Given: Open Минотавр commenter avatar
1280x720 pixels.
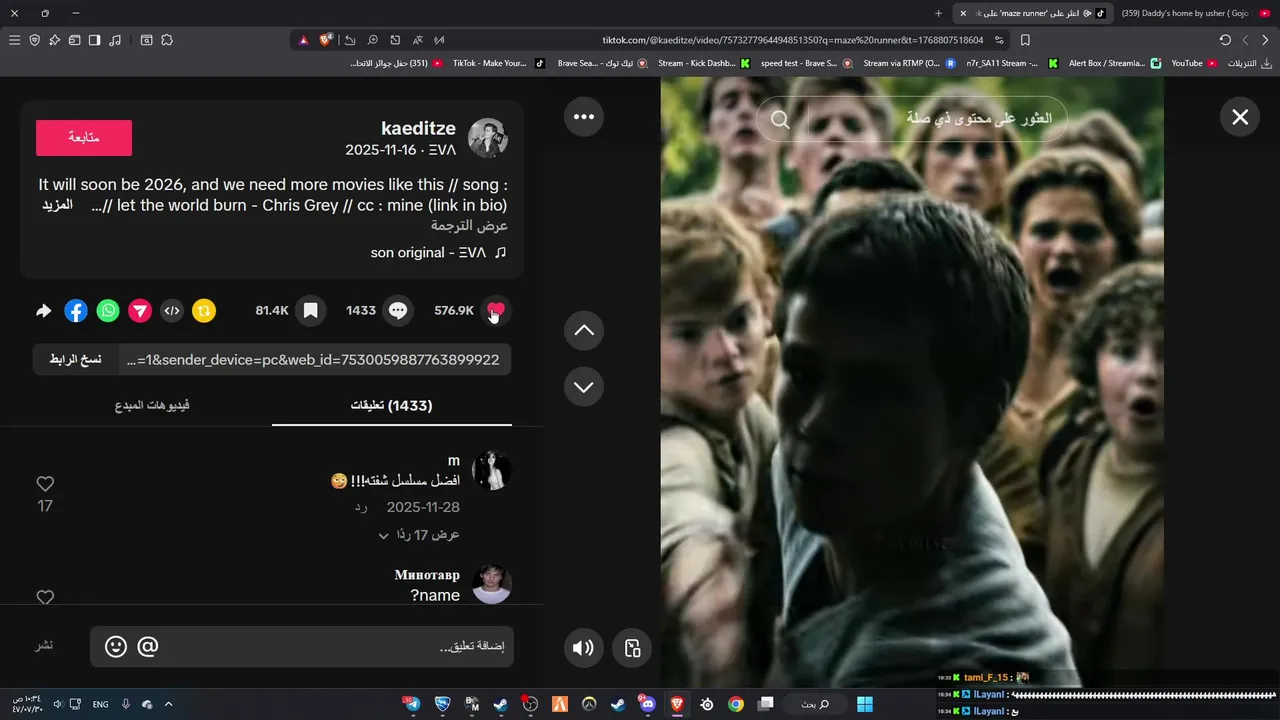Looking at the screenshot, I should pyautogui.click(x=491, y=584).
